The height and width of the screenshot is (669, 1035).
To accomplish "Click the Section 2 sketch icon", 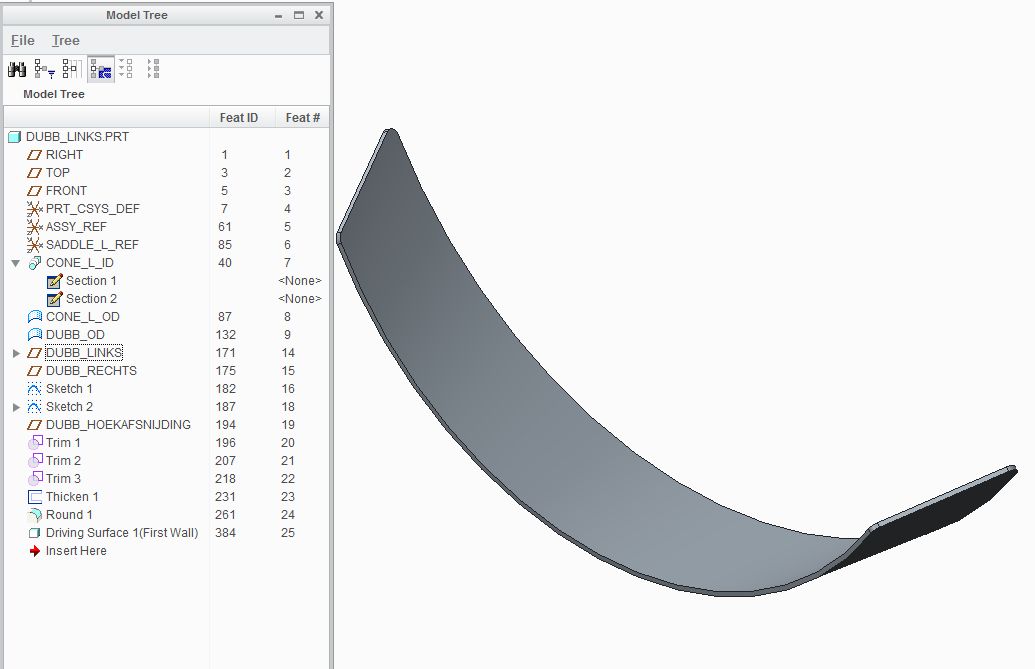I will pyautogui.click(x=55, y=299).
